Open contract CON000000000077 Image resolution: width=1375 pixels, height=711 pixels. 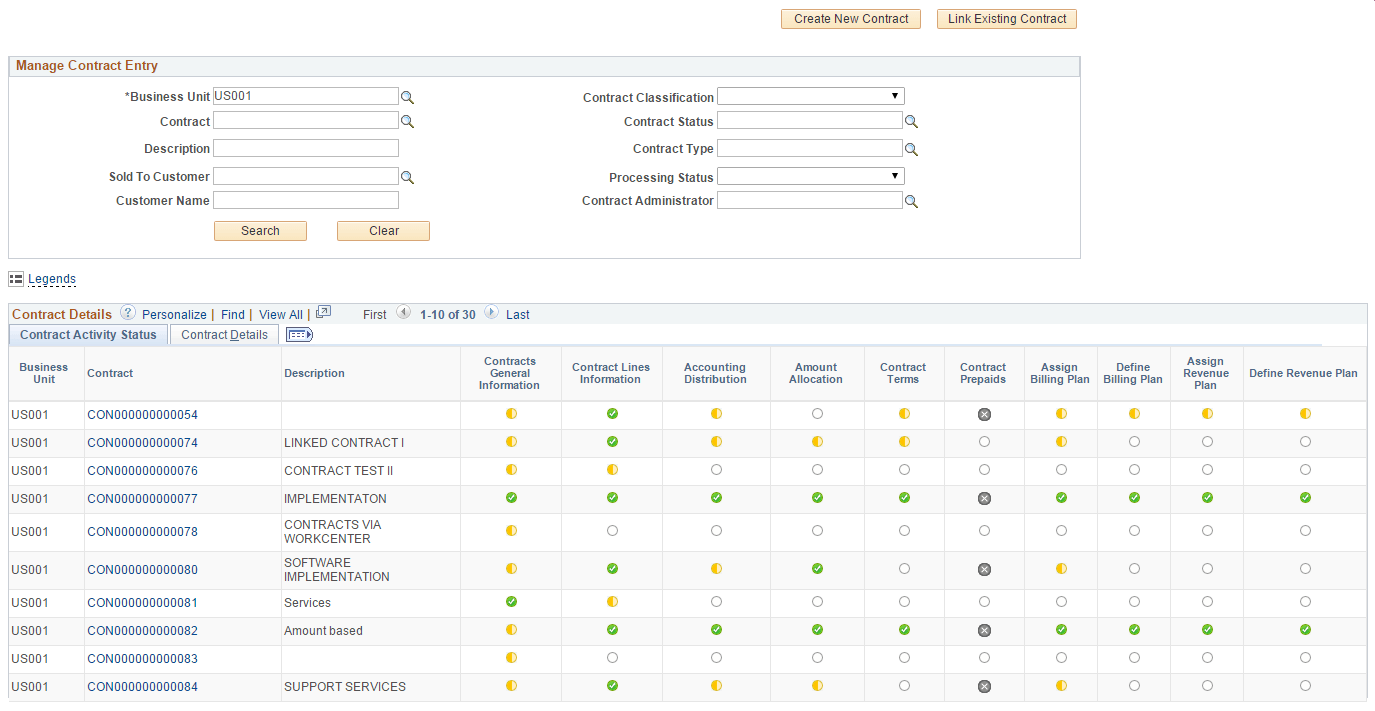141,498
